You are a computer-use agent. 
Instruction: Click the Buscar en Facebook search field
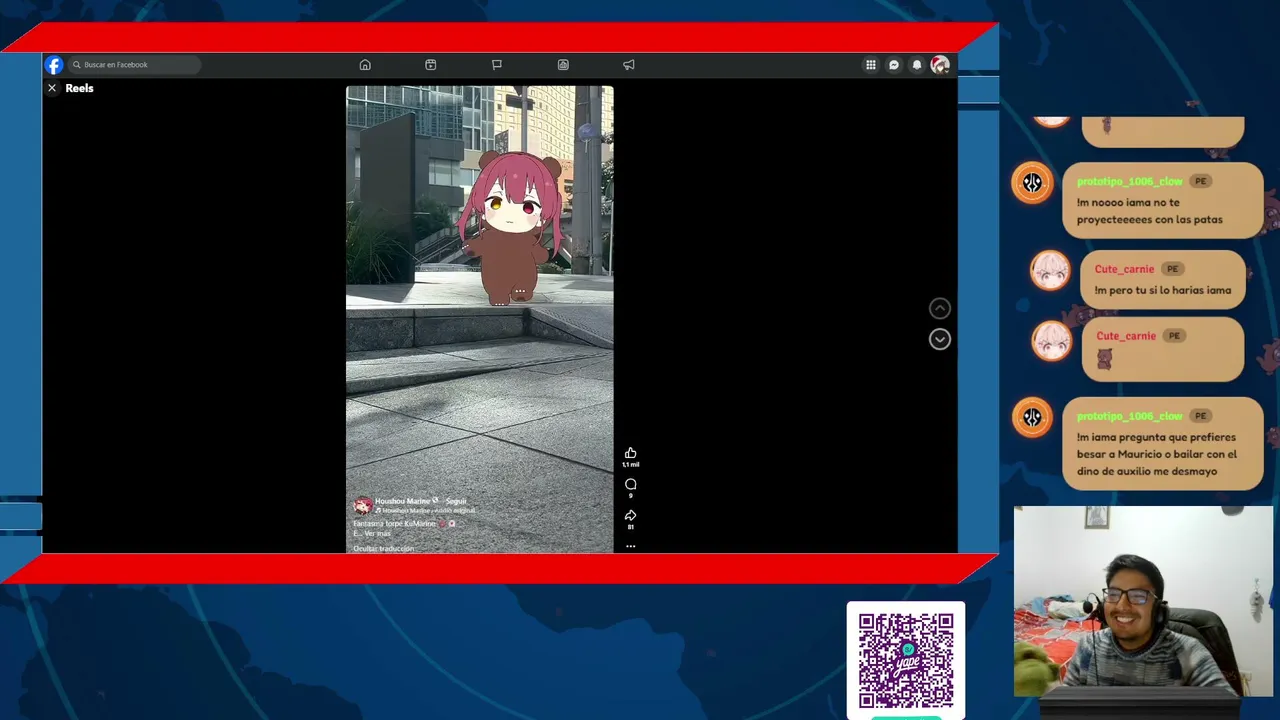click(x=134, y=65)
